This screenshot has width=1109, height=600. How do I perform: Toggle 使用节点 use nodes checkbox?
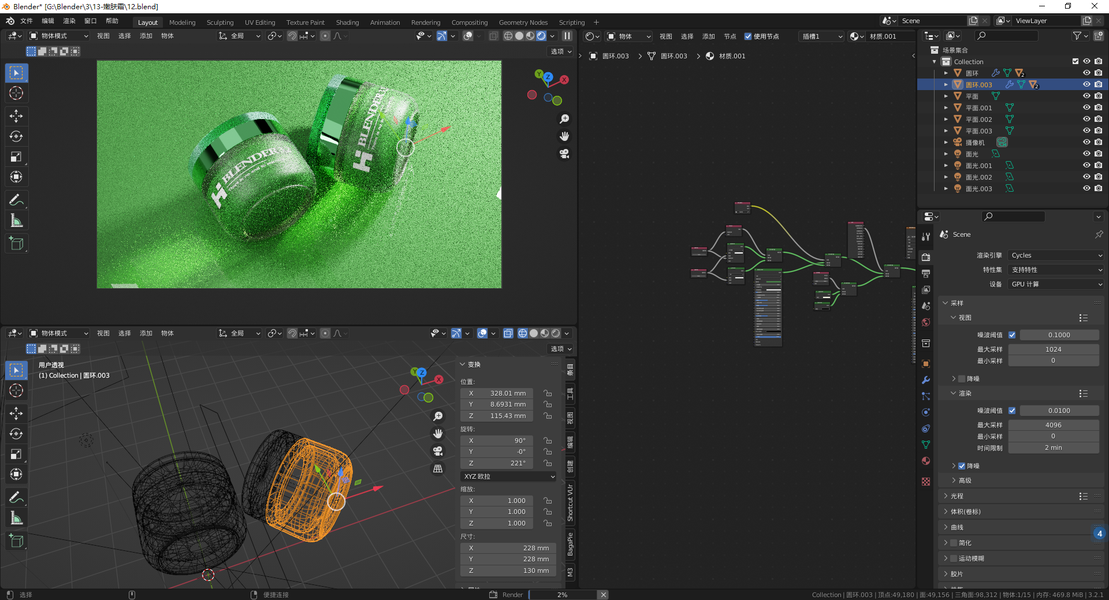click(x=748, y=36)
